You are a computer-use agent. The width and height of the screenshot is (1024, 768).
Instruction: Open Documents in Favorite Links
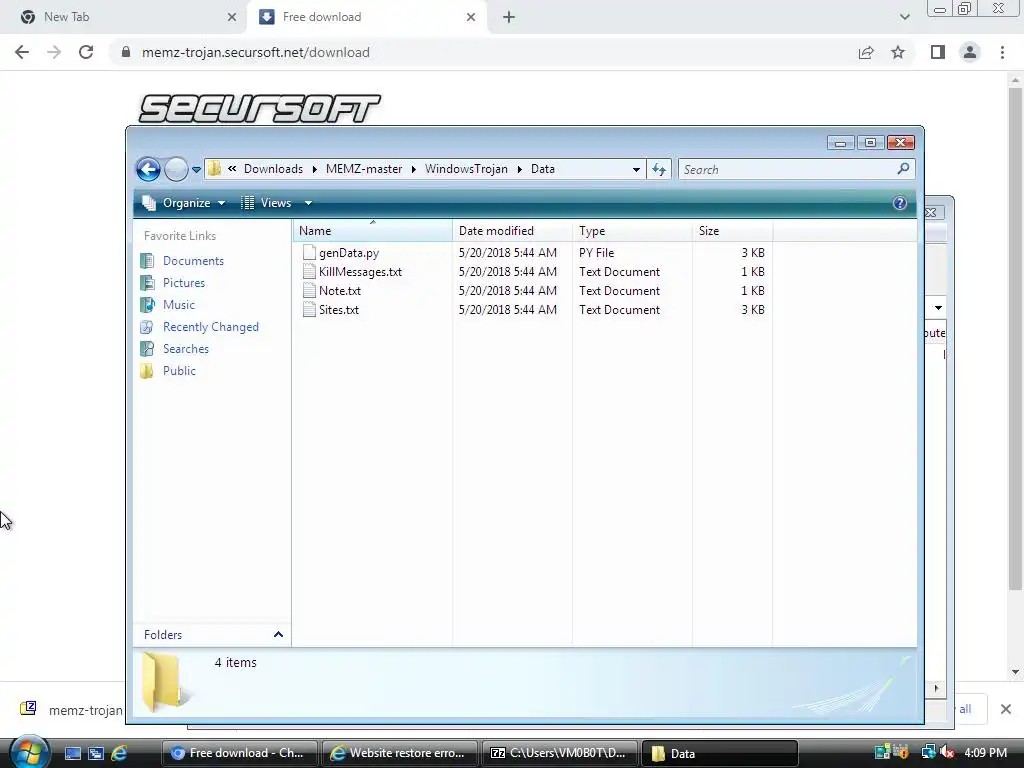click(x=193, y=261)
